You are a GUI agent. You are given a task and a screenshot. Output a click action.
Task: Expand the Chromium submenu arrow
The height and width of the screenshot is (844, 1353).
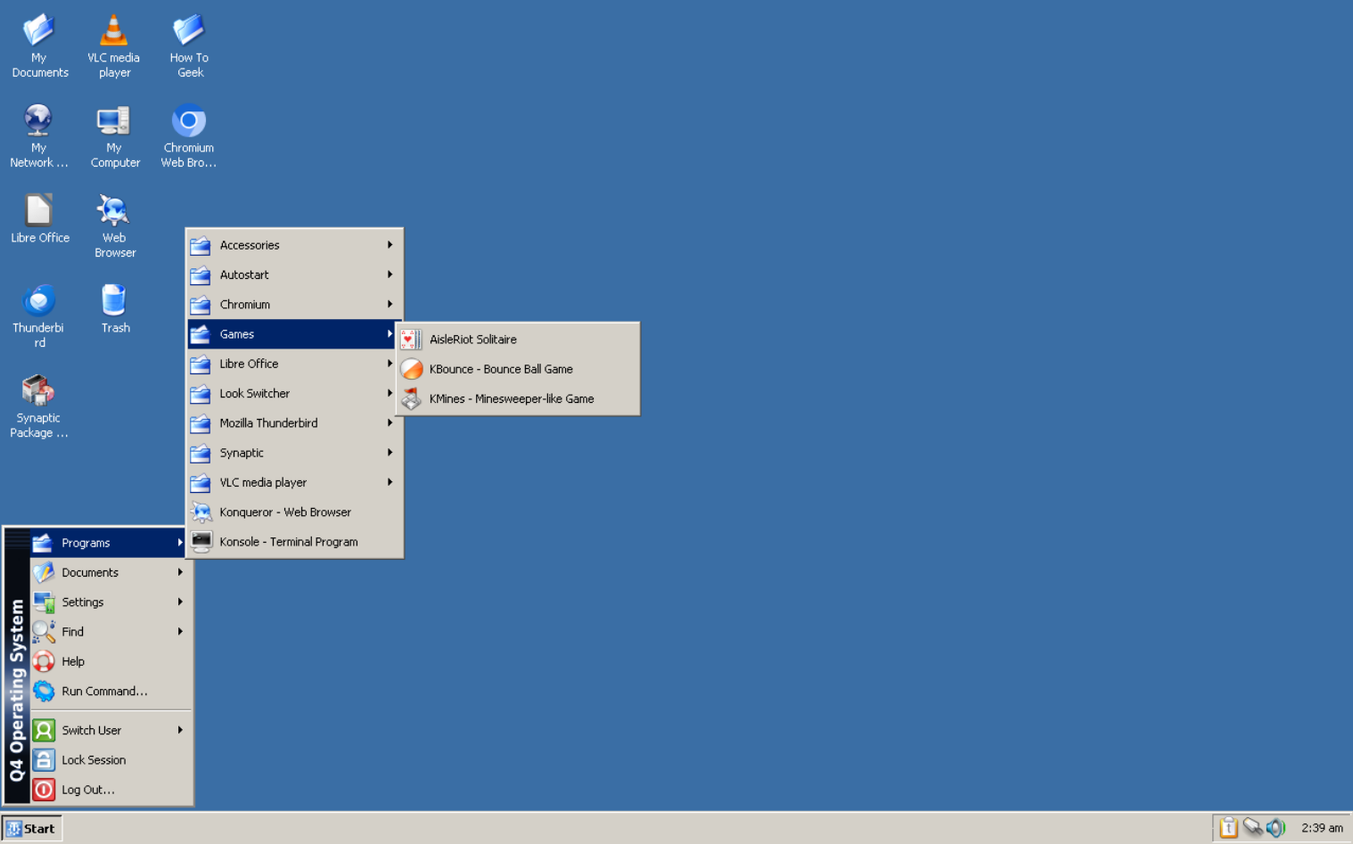coord(390,304)
